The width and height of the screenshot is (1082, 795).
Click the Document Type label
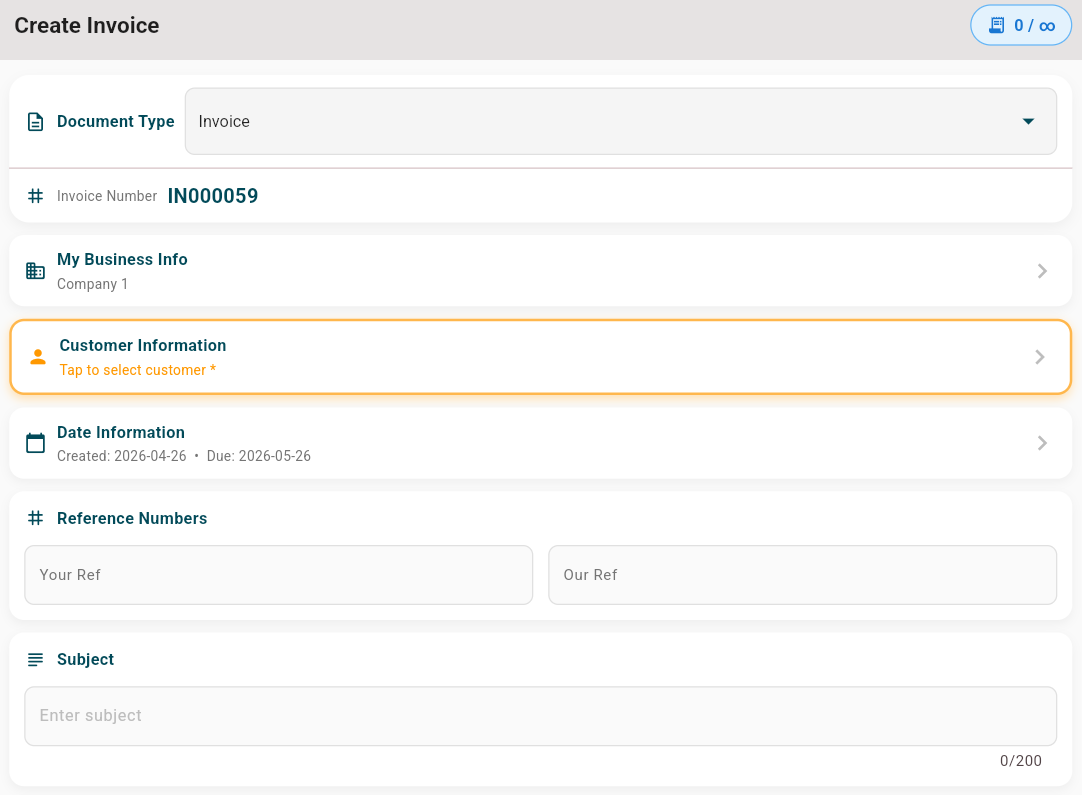point(115,121)
